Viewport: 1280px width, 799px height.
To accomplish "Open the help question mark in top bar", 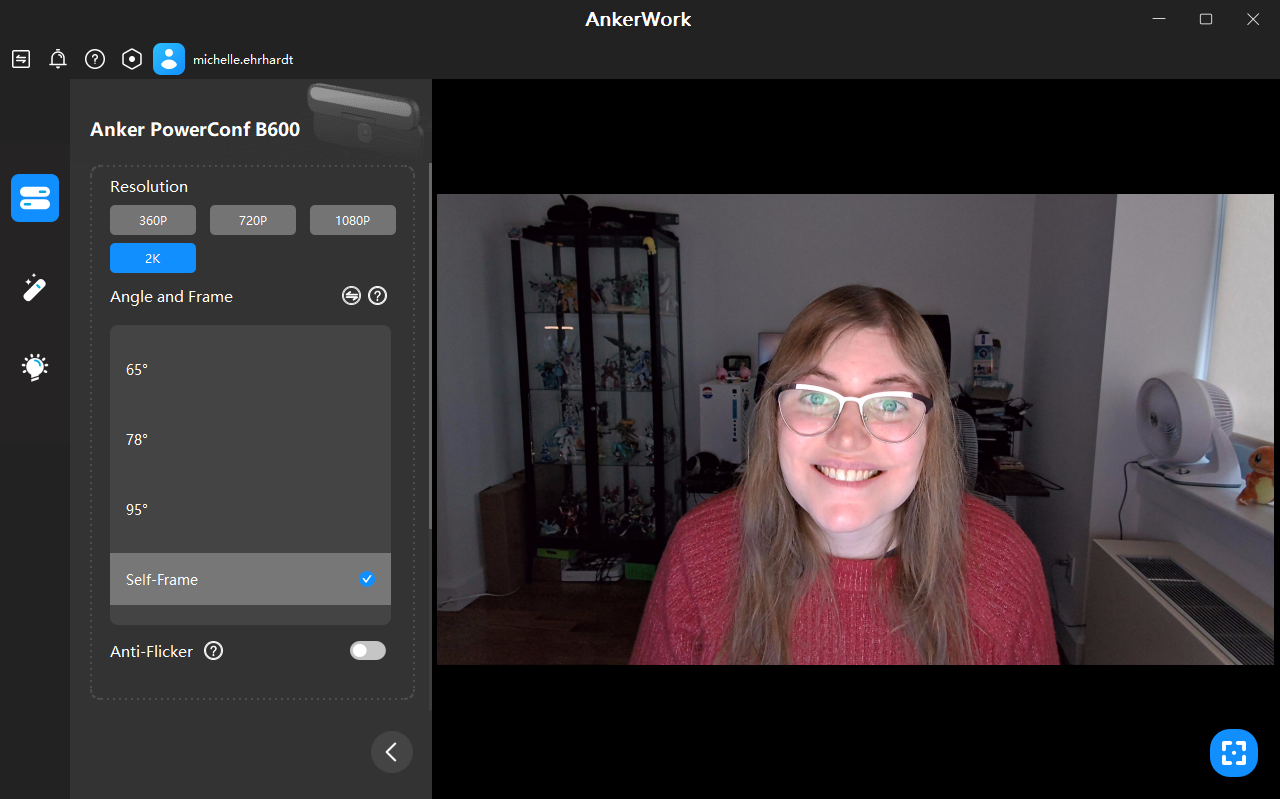I will [x=95, y=59].
